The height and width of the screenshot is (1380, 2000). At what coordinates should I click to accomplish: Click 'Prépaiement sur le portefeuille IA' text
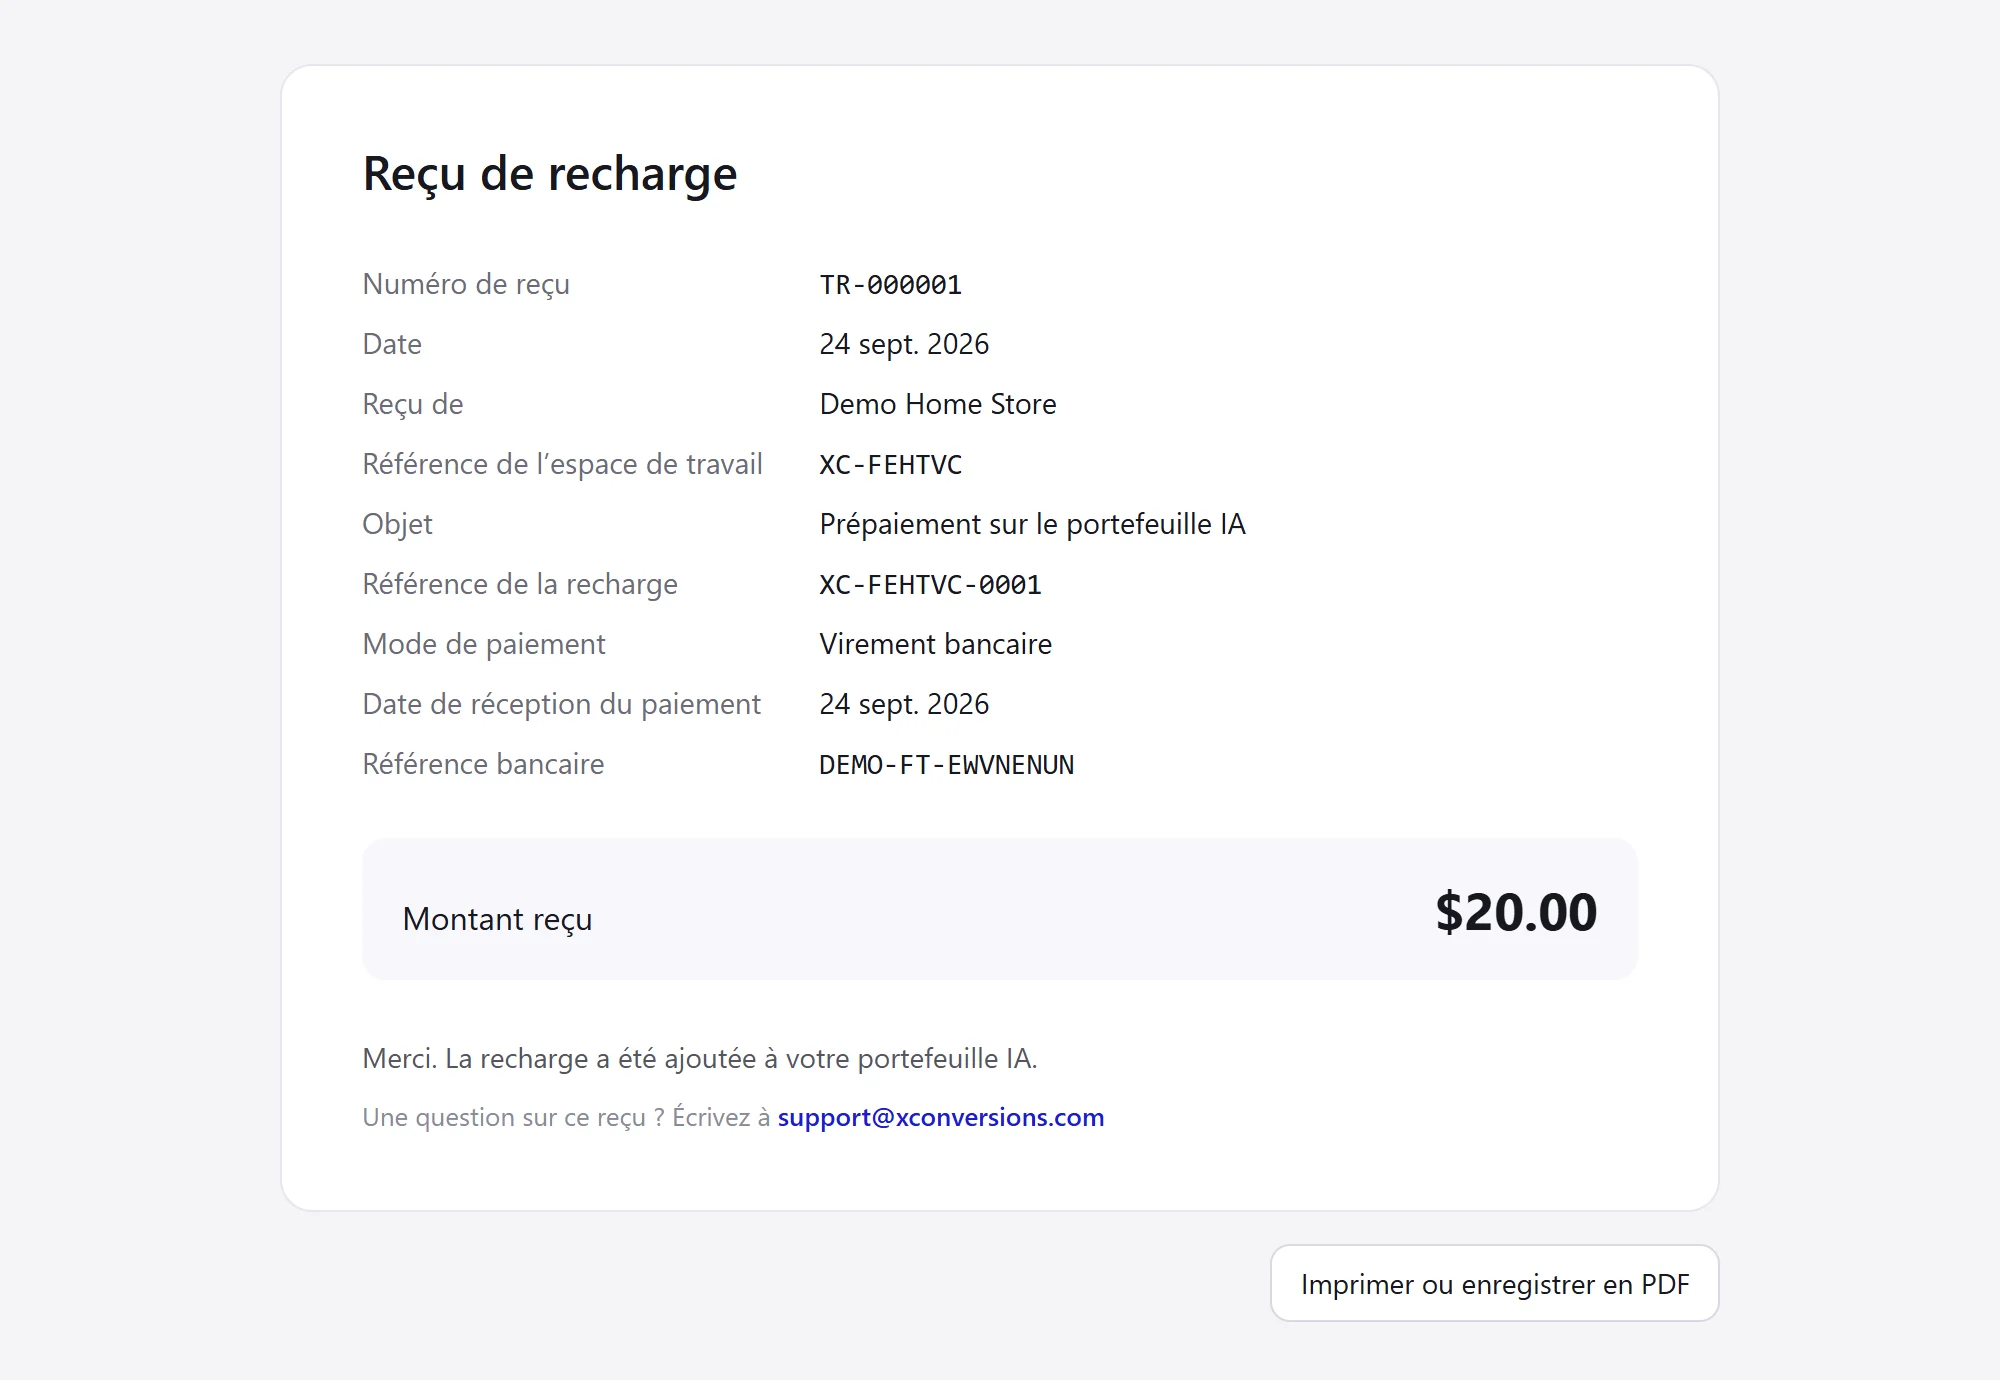[x=1032, y=524]
